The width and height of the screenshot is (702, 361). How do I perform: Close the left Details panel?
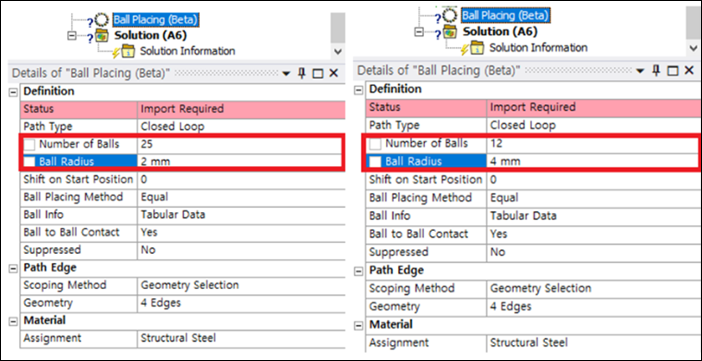tap(334, 73)
